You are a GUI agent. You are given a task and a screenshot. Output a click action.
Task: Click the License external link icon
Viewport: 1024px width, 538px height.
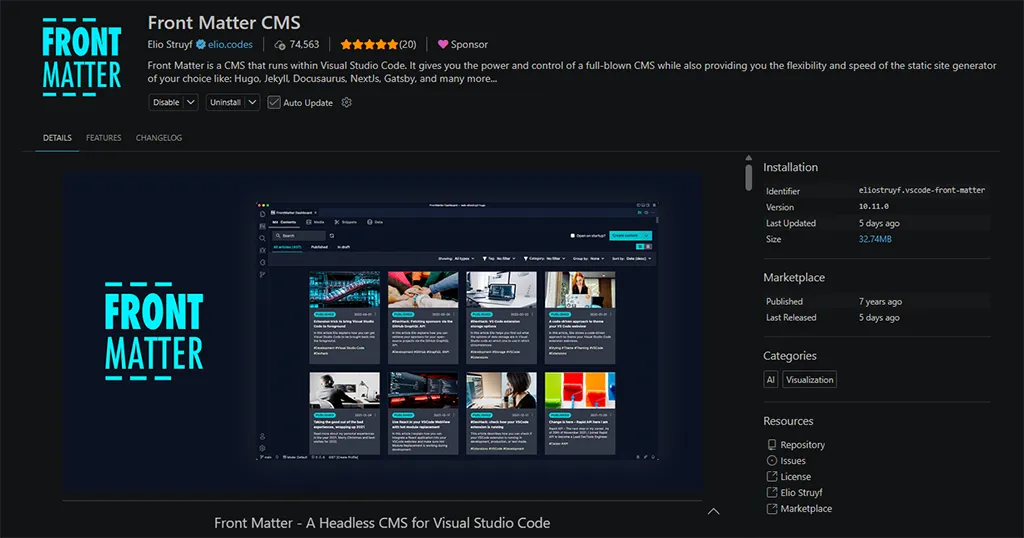click(772, 477)
